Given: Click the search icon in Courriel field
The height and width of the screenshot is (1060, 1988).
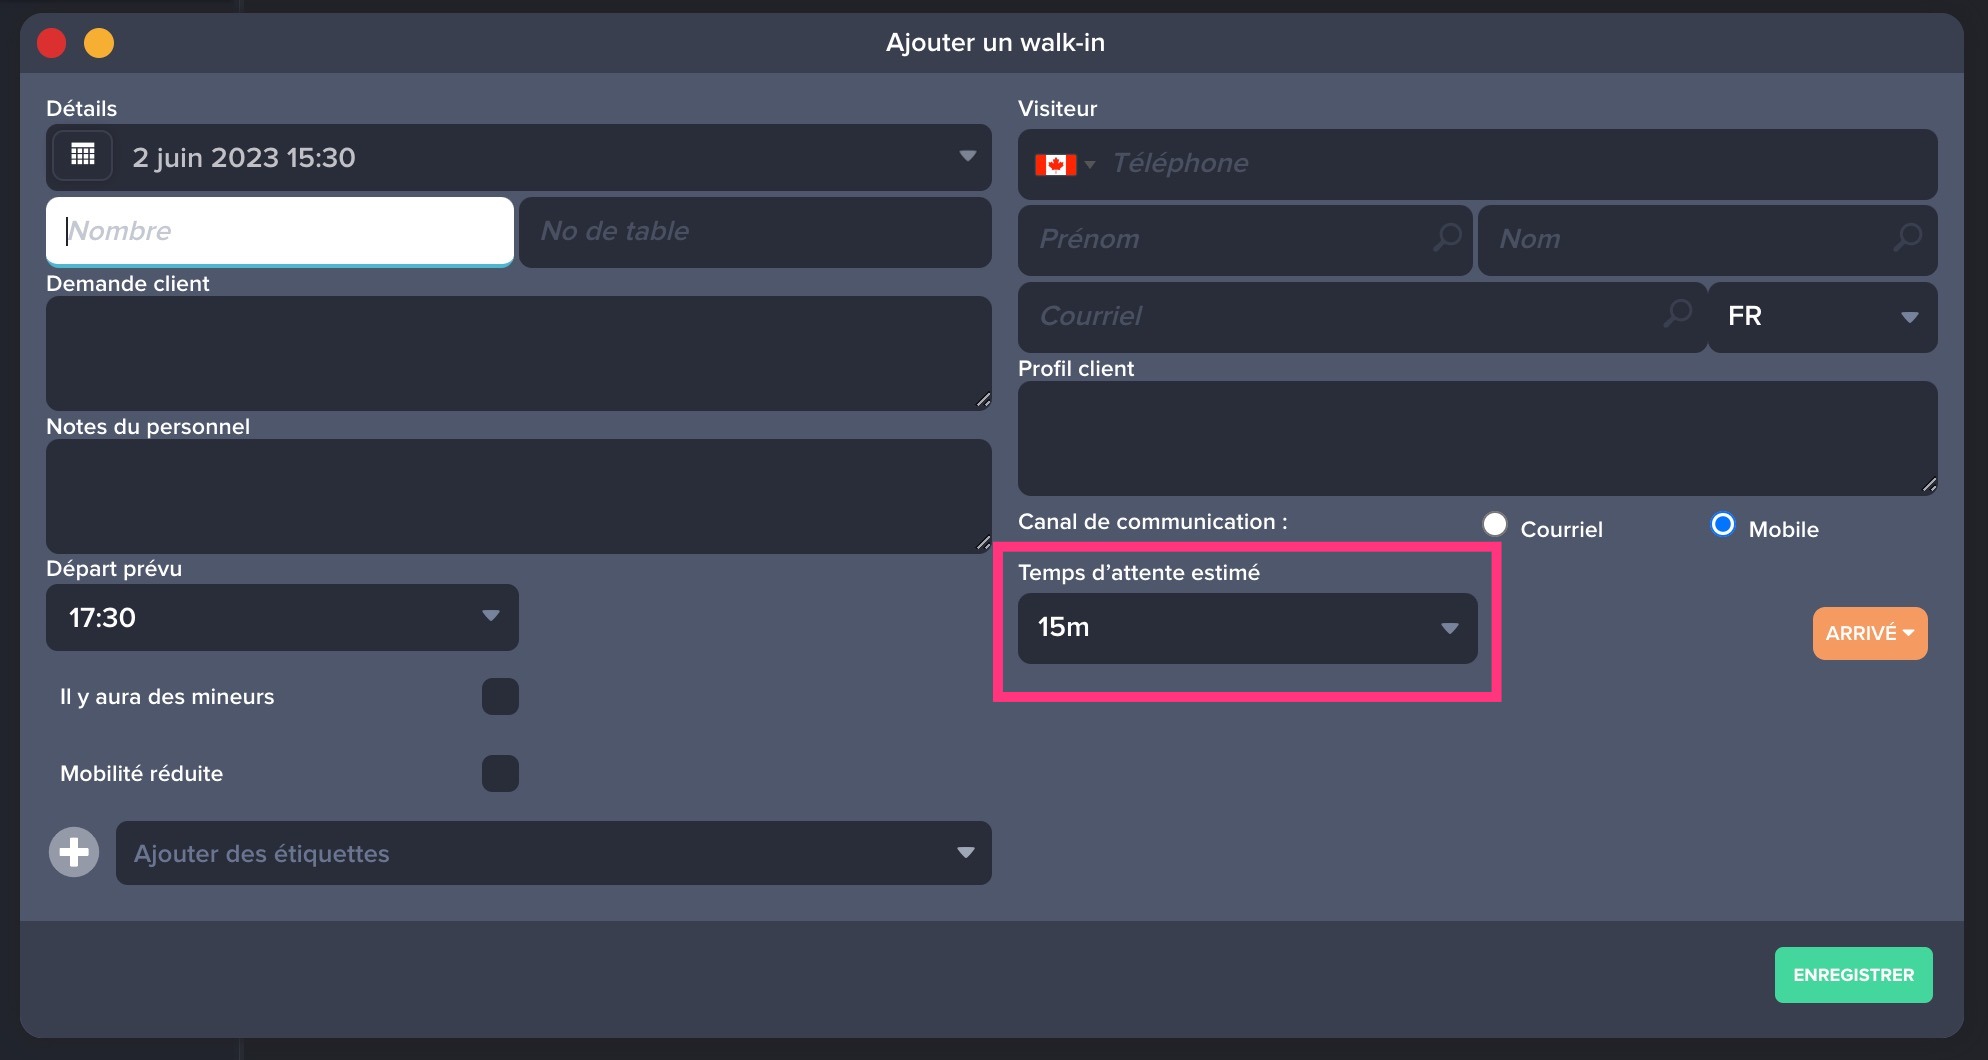Looking at the screenshot, I should (x=1677, y=314).
